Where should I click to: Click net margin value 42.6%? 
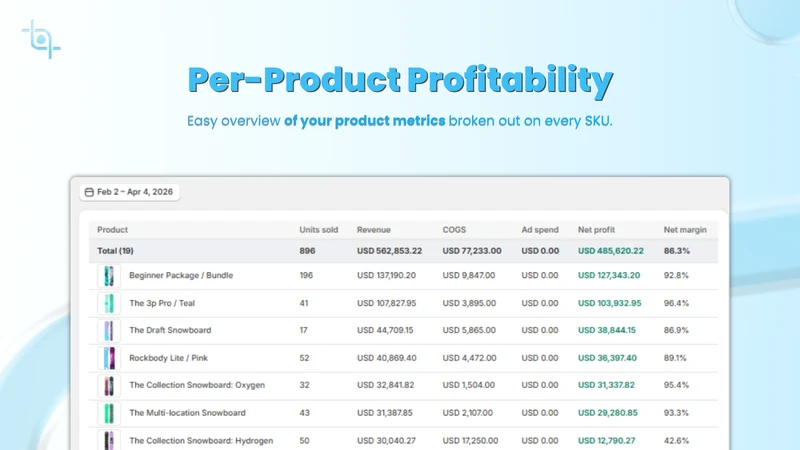point(676,440)
